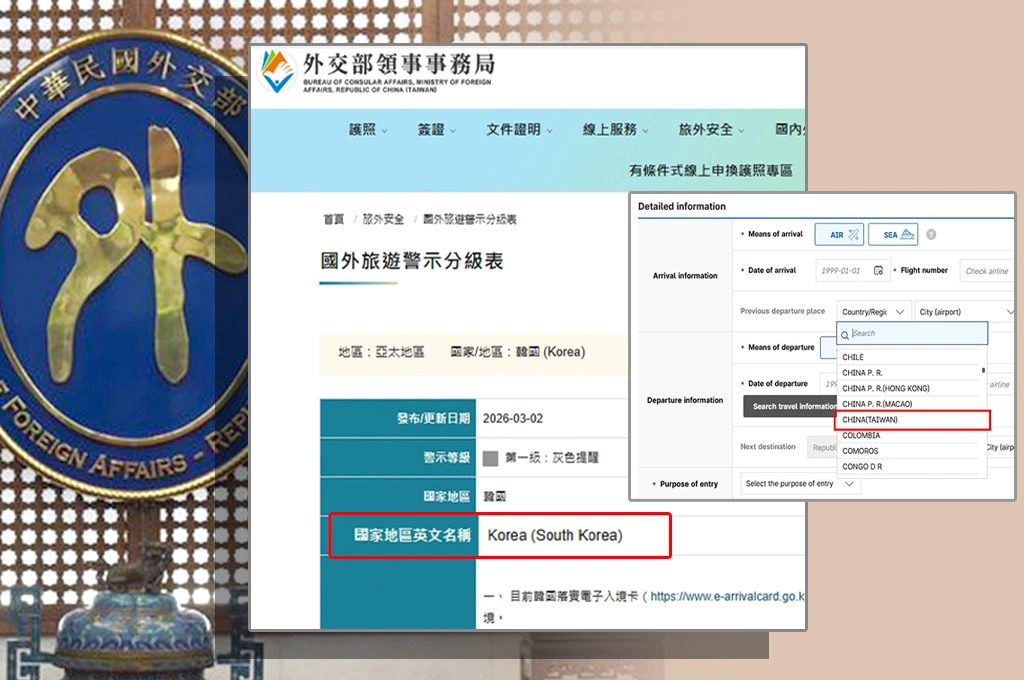Click the Search input inside the country dropdown
The width and height of the screenshot is (1024, 680).
click(x=910, y=333)
